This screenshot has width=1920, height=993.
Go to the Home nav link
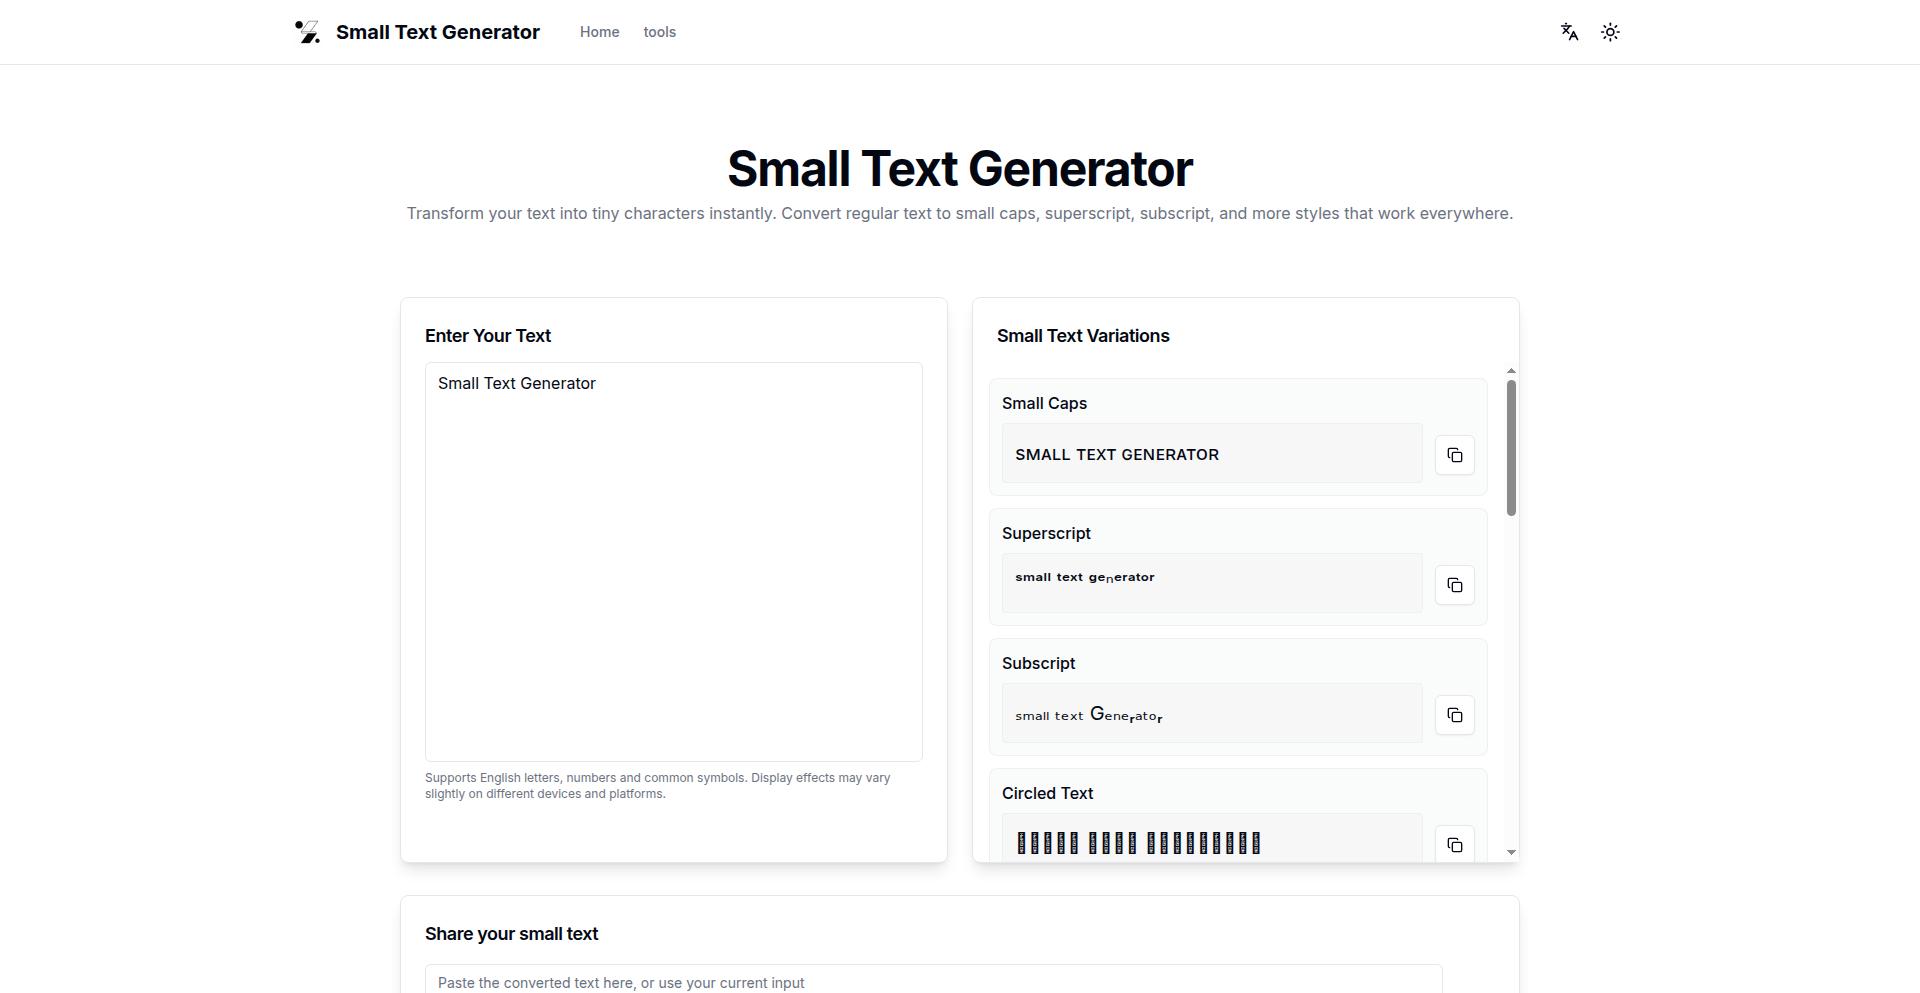click(599, 32)
